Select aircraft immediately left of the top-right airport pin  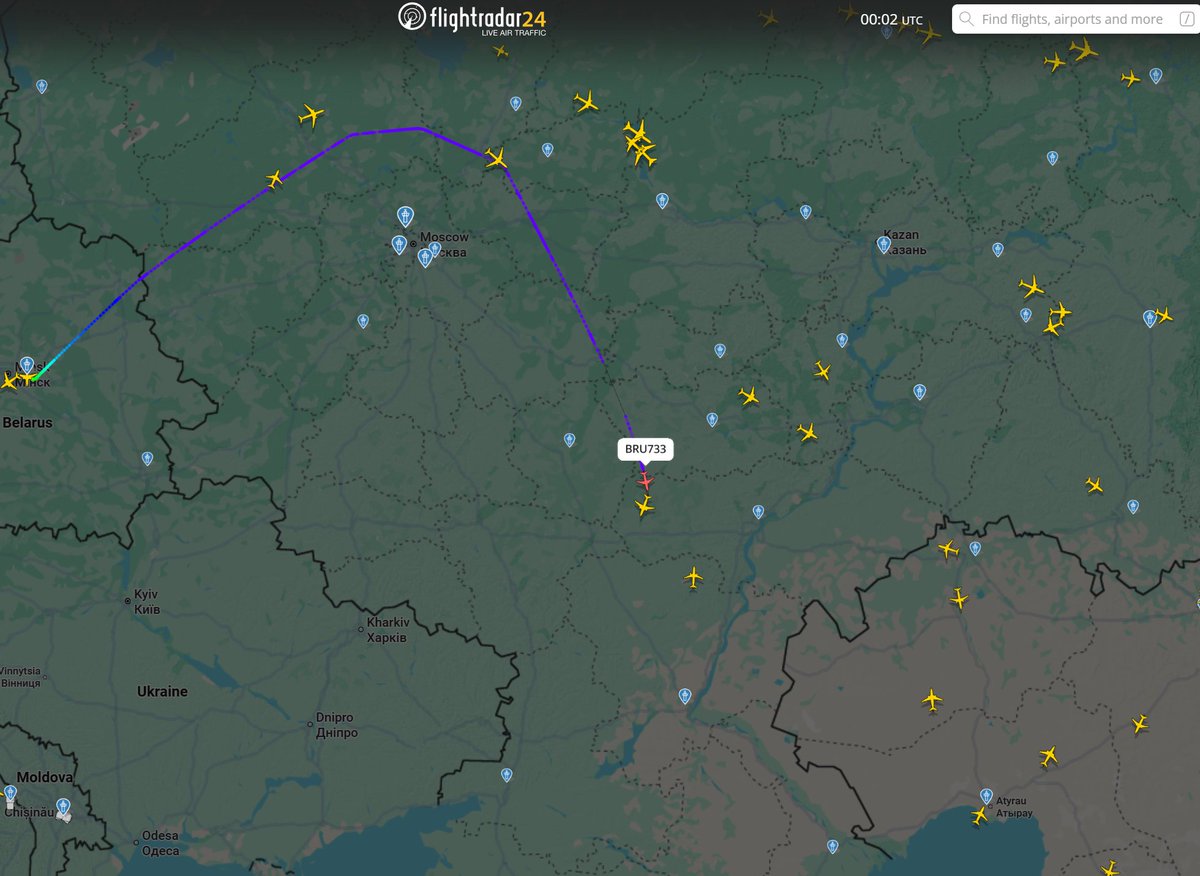[1131, 78]
